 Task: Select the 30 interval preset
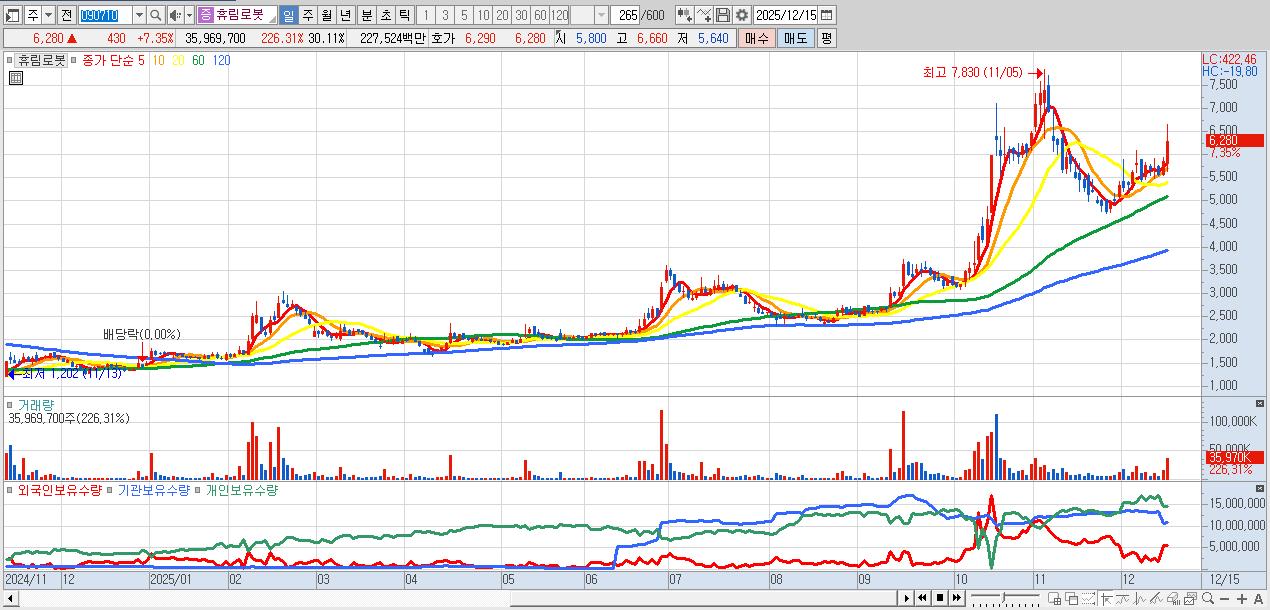[521, 15]
